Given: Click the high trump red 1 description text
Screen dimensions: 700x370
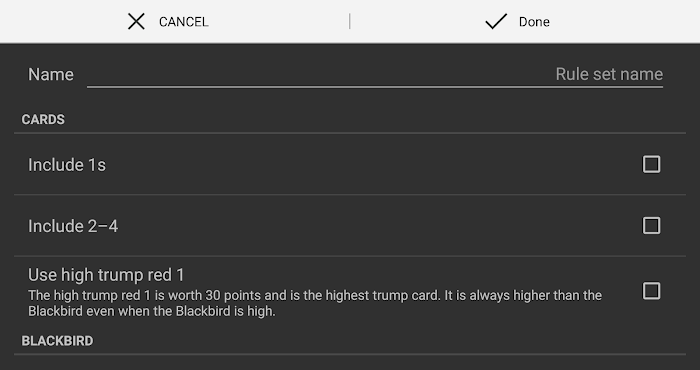Looking at the screenshot, I should pyautogui.click(x=315, y=303).
